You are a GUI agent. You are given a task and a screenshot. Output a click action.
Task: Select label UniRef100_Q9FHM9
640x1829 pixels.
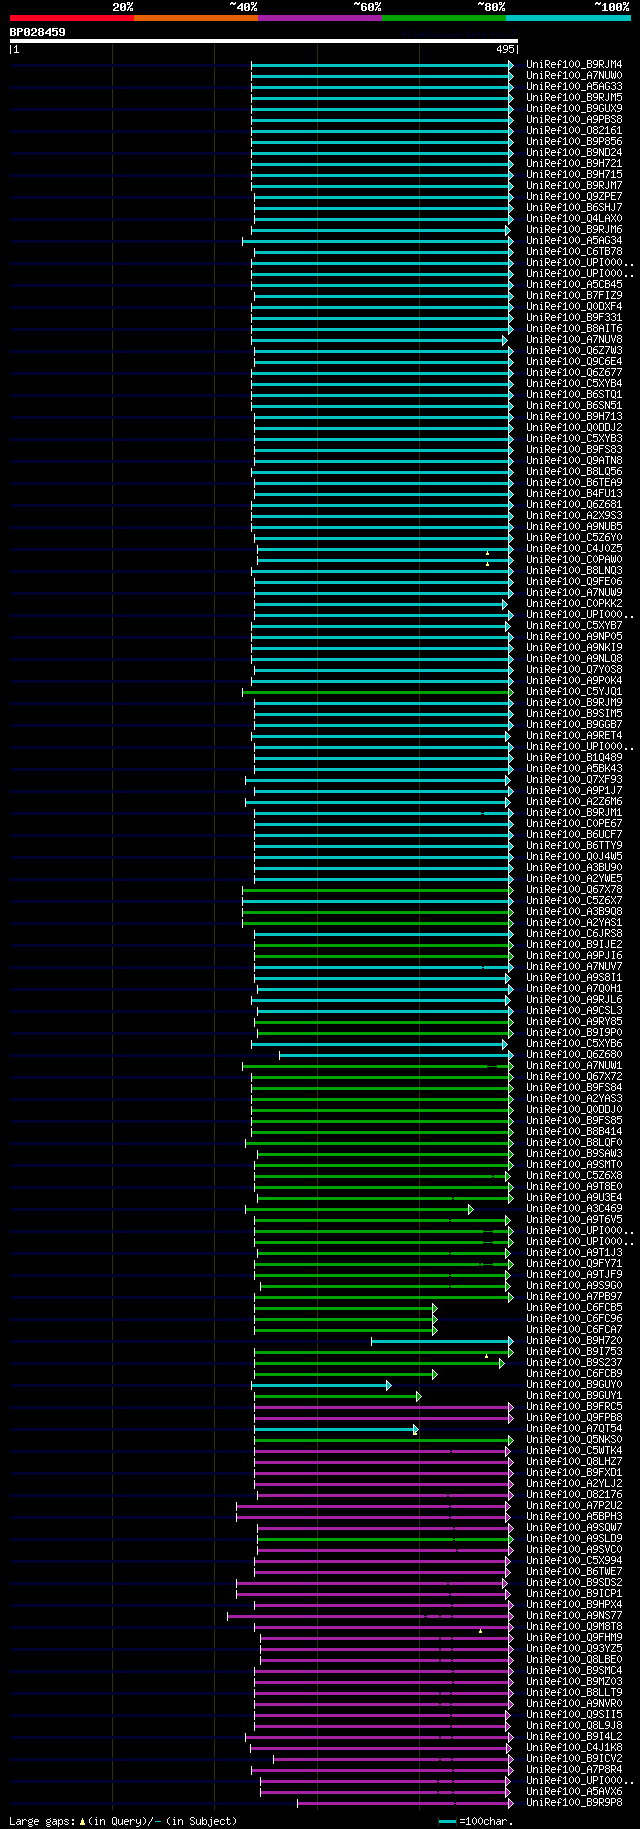point(574,1638)
